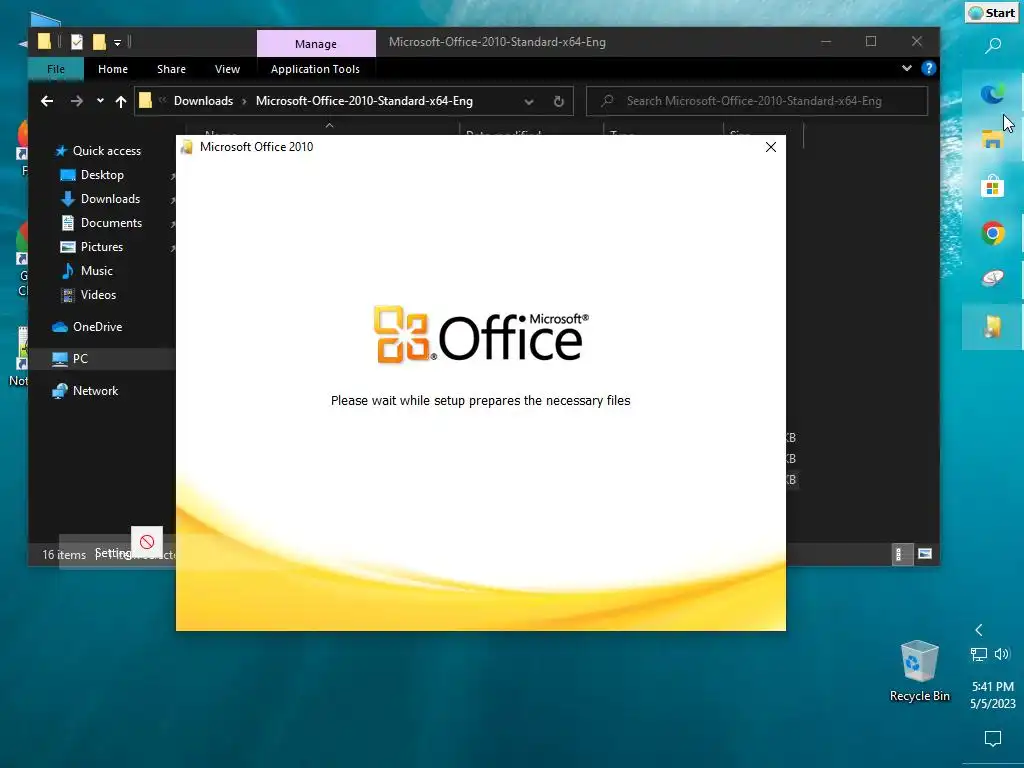The height and width of the screenshot is (768, 1024).
Task: Click the Microsoft-Office-2010-Standard-x64-Eng breadcrumb
Action: pos(364,101)
